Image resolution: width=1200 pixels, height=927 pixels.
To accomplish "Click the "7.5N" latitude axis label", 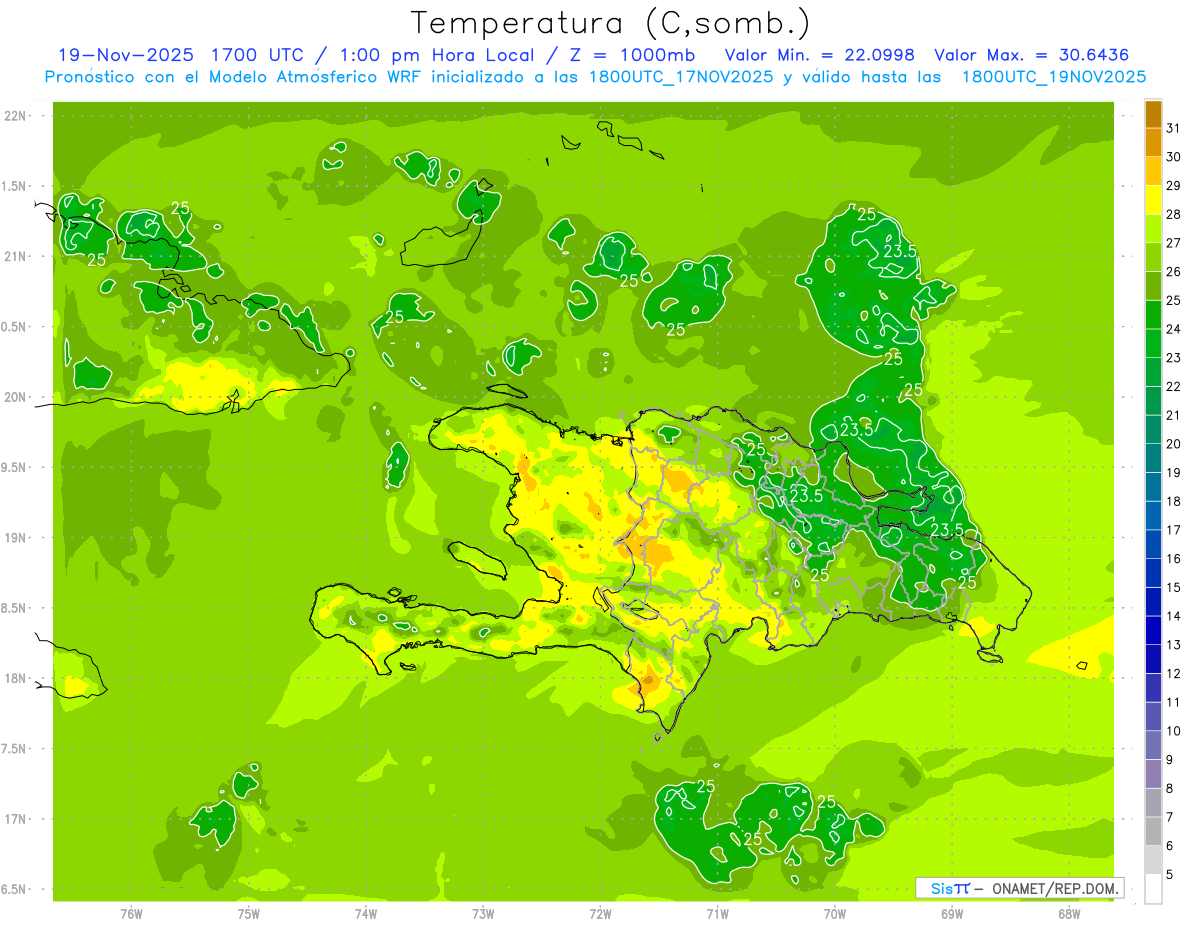I will pos(15,748).
